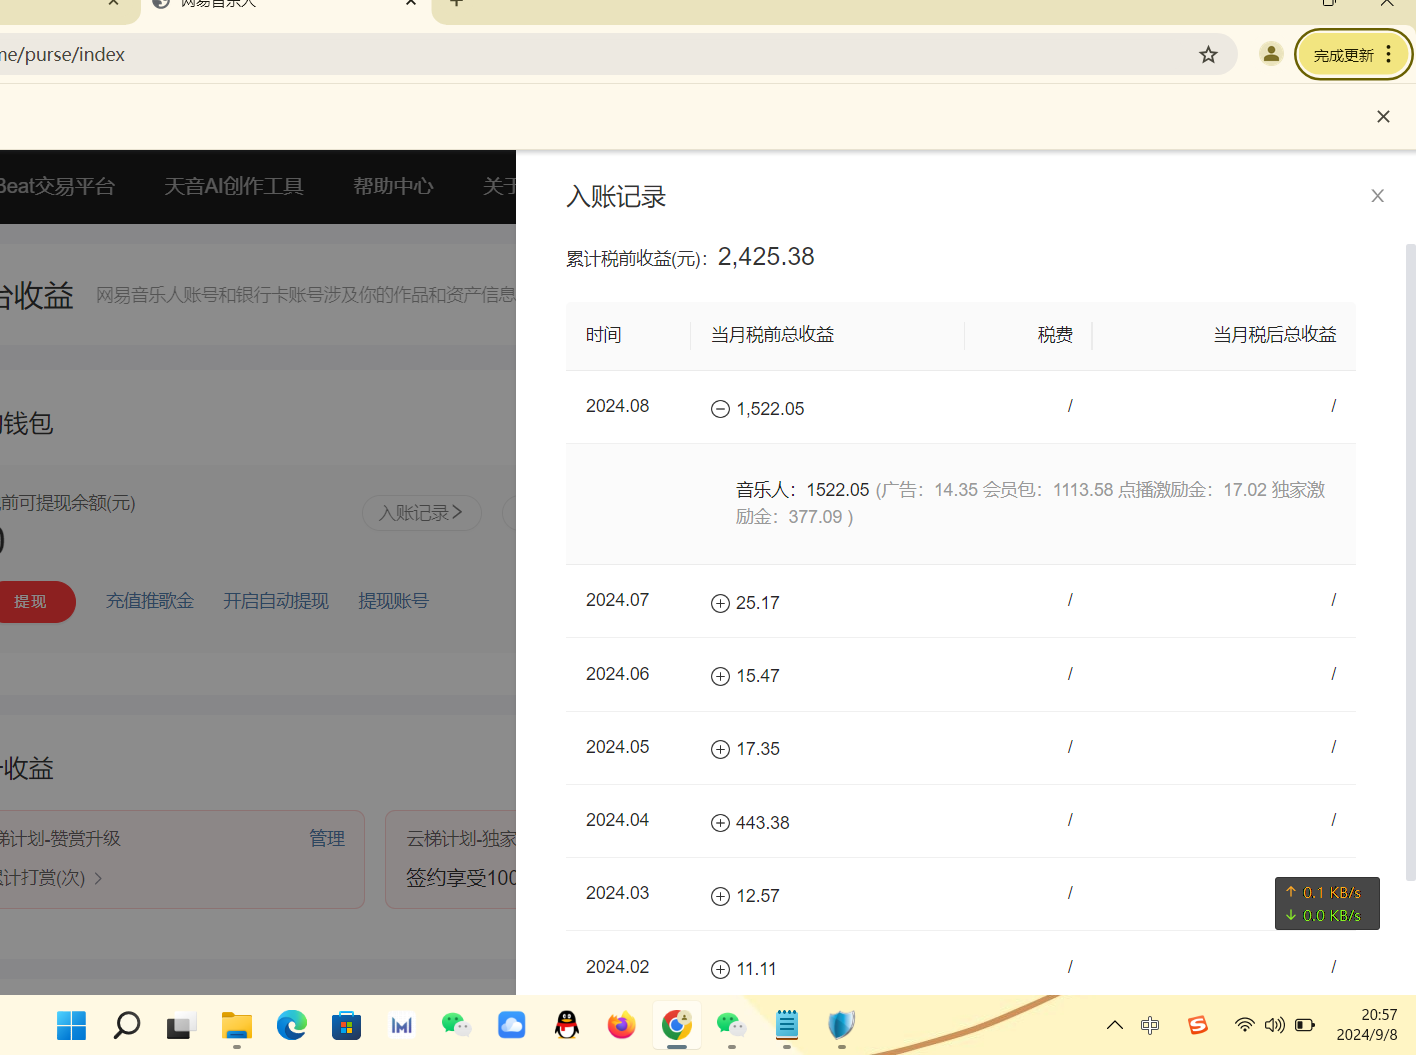Click the red 提现 withdraw button

tap(31, 601)
